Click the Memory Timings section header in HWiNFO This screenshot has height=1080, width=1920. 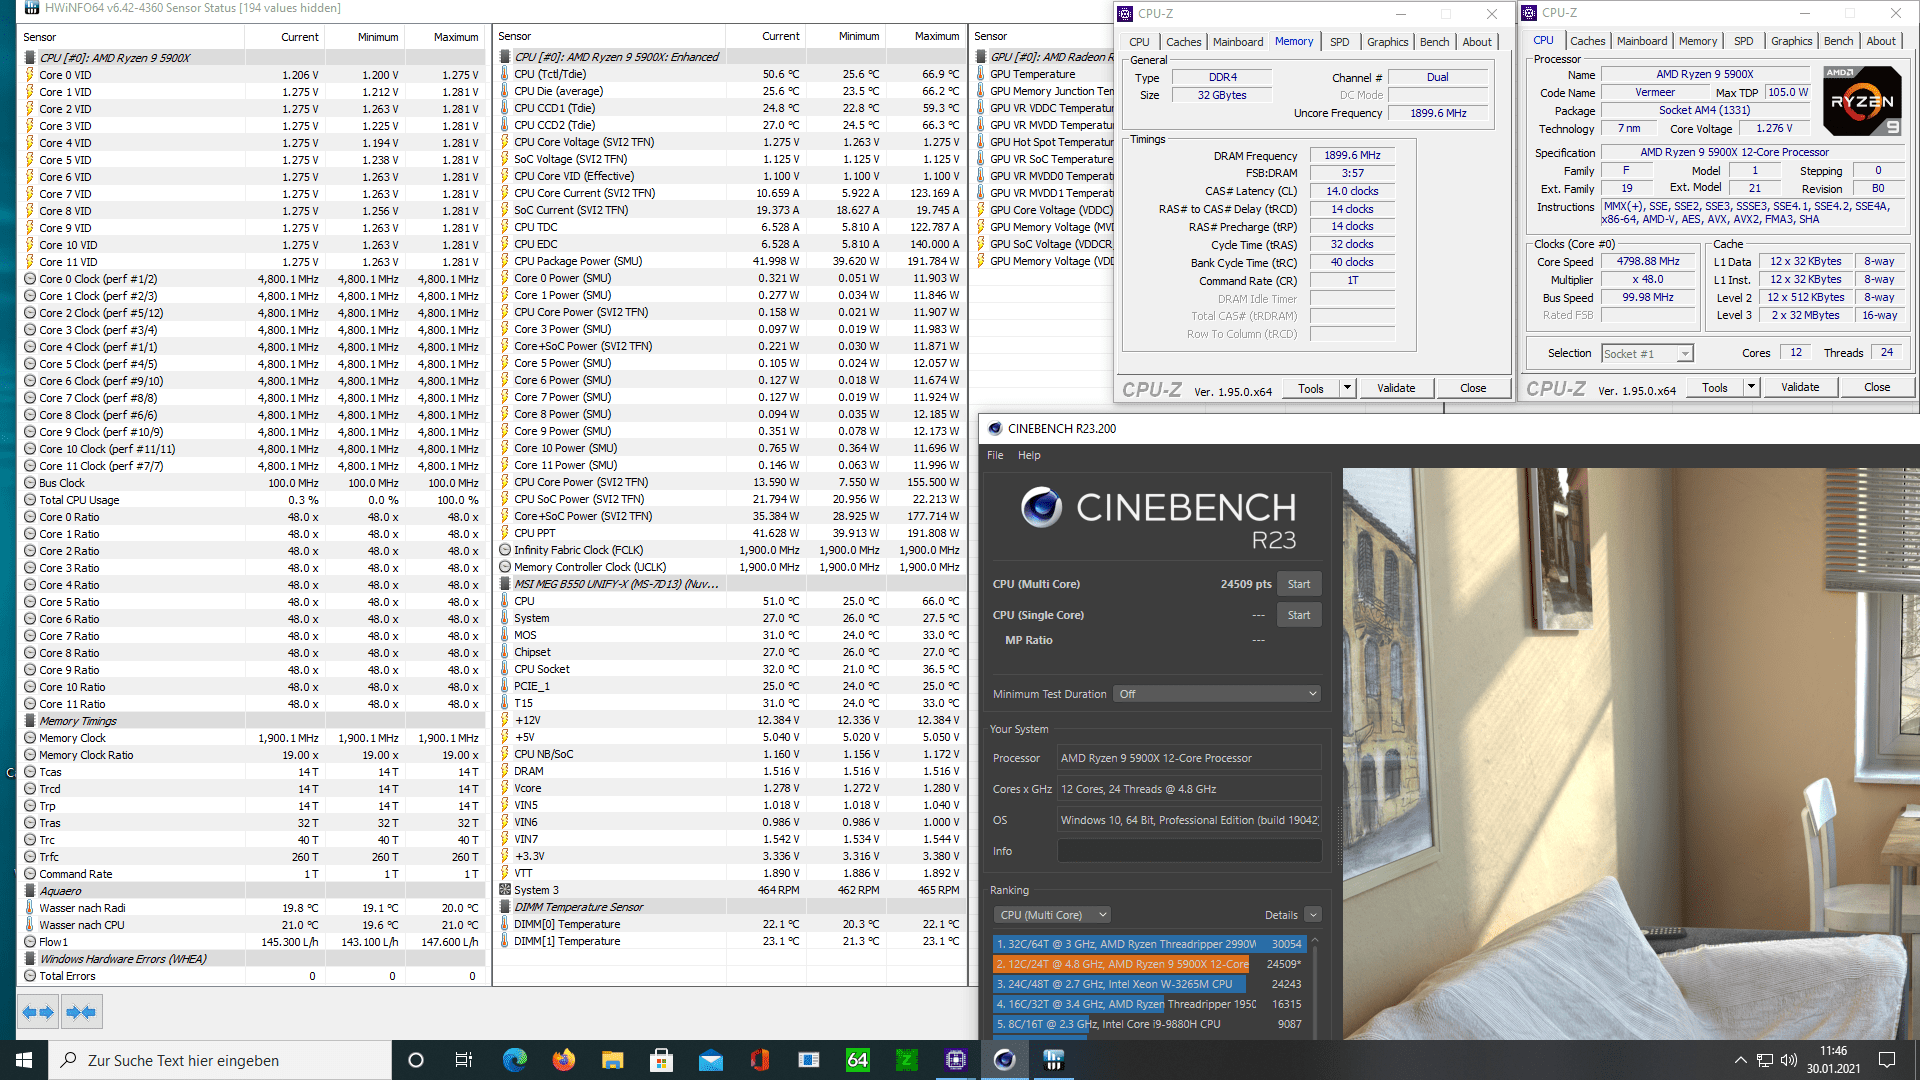(252, 721)
